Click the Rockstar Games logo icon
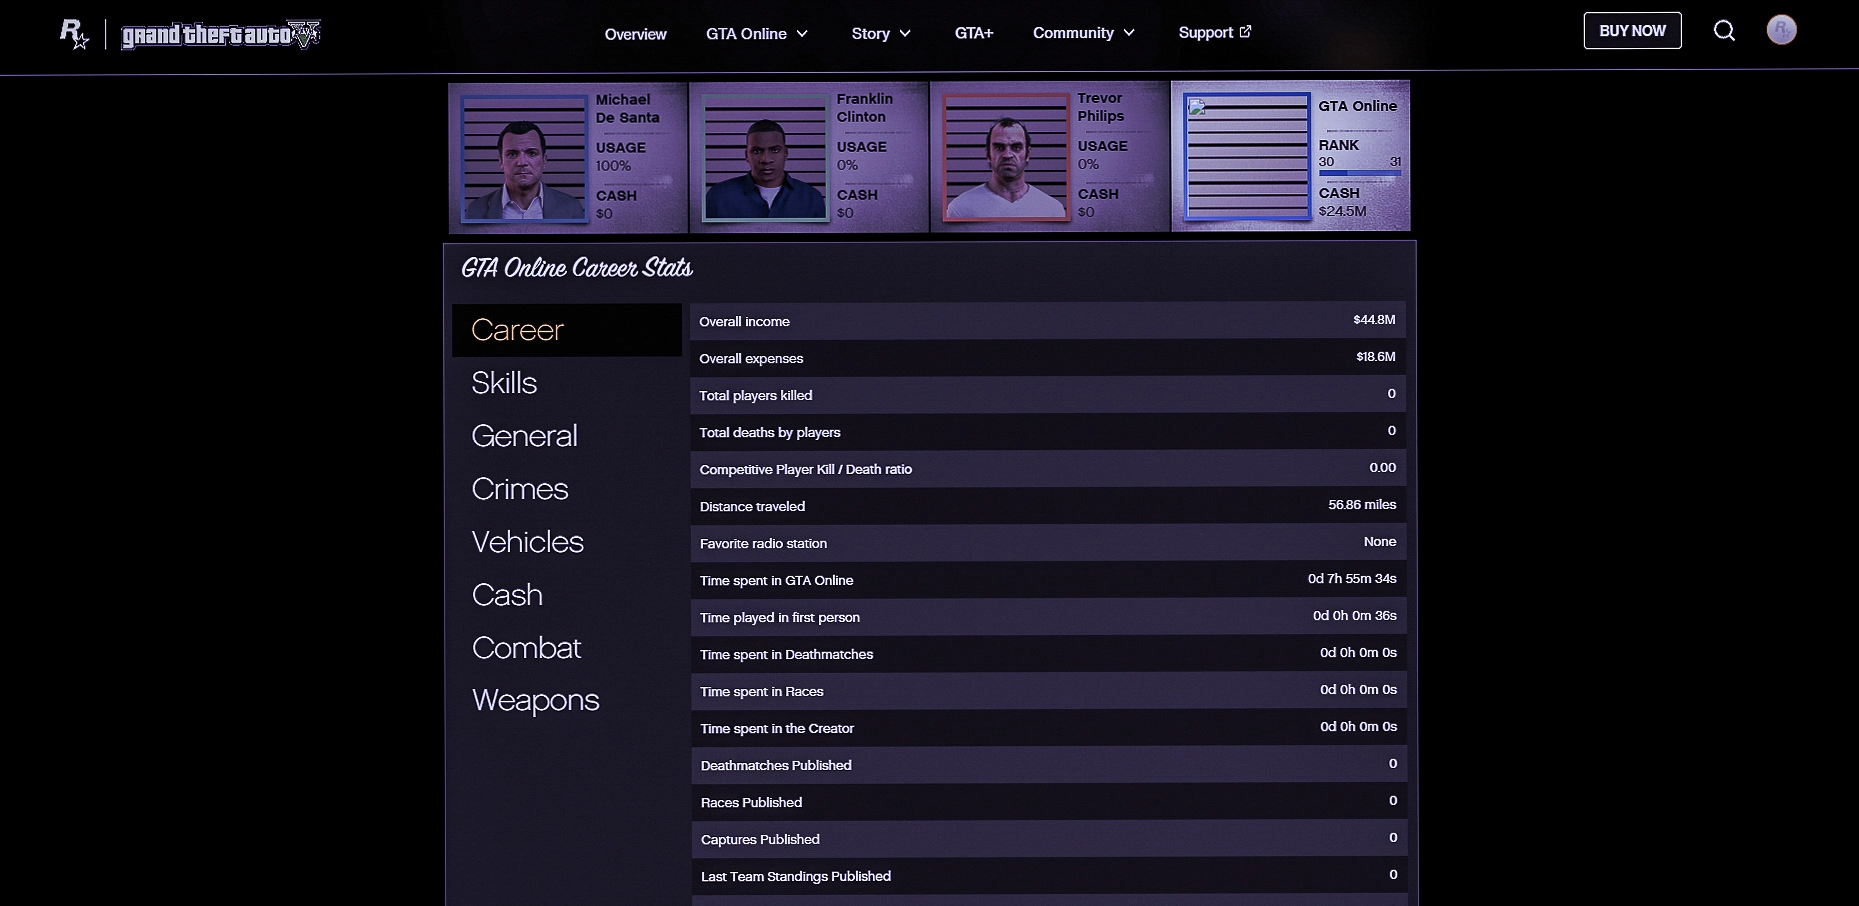 point(74,34)
